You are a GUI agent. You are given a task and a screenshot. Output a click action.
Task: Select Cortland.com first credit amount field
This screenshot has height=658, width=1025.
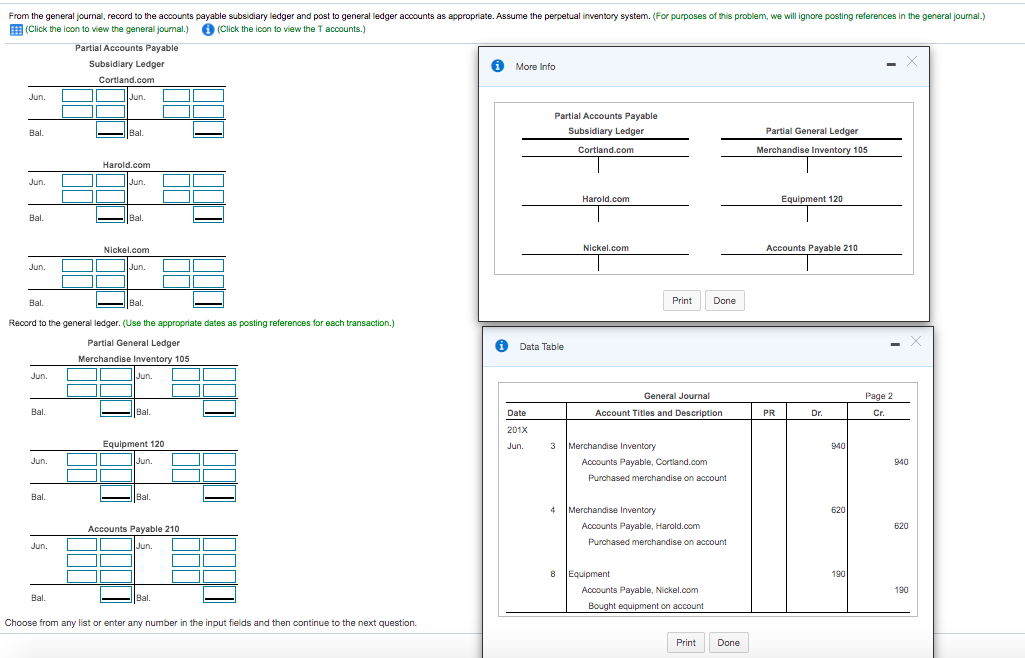click(x=209, y=95)
